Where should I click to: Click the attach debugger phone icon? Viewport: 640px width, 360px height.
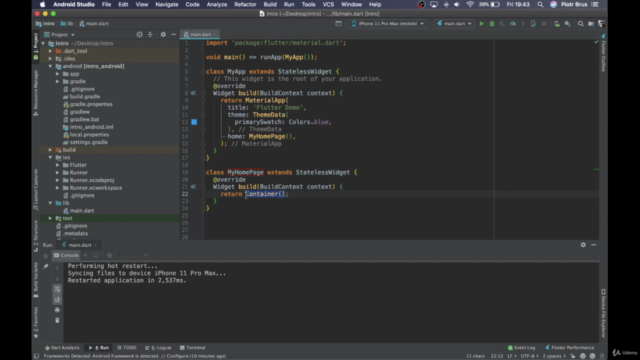pos(533,24)
